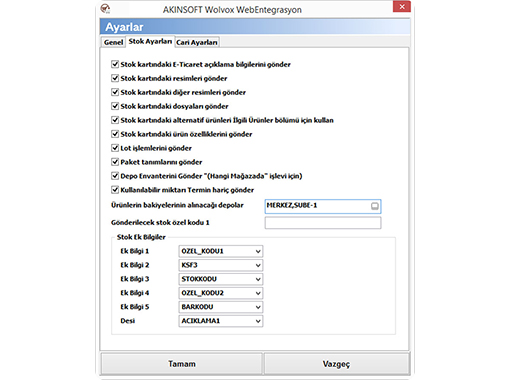Open the depot picker button in MERKEZ,SUBE-1 field
Image resolution: width=510 pixels, height=380 pixels.
point(375,206)
